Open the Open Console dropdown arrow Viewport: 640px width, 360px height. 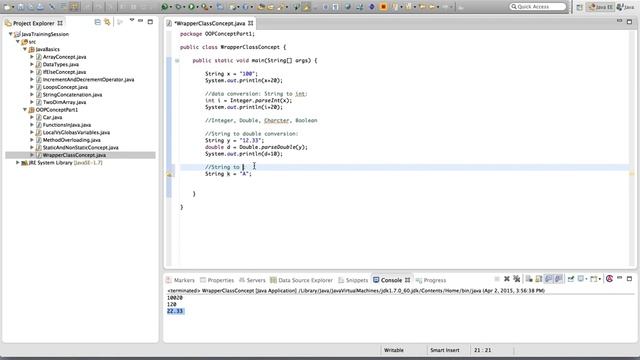pos(600,279)
